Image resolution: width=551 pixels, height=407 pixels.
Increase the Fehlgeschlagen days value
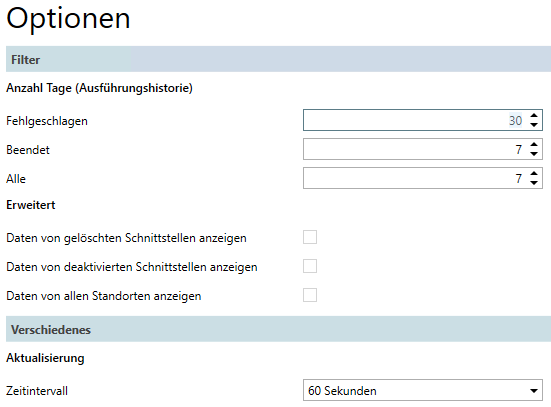coord(534,116)
